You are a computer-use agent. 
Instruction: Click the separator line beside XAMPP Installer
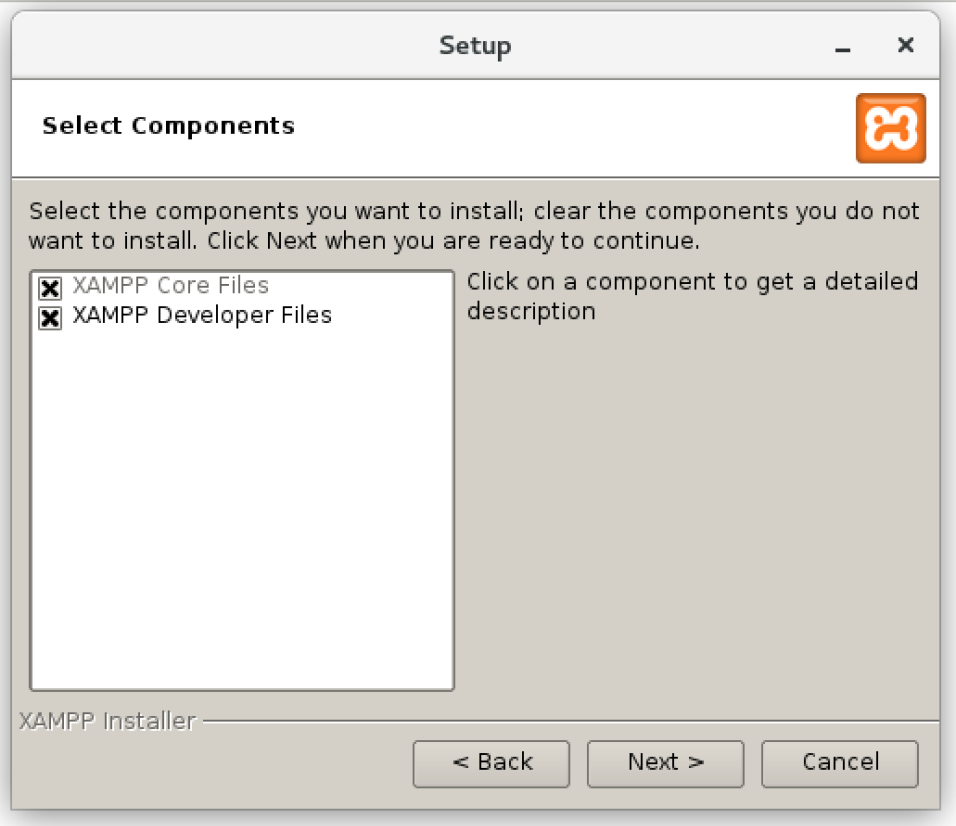[571, 722]
